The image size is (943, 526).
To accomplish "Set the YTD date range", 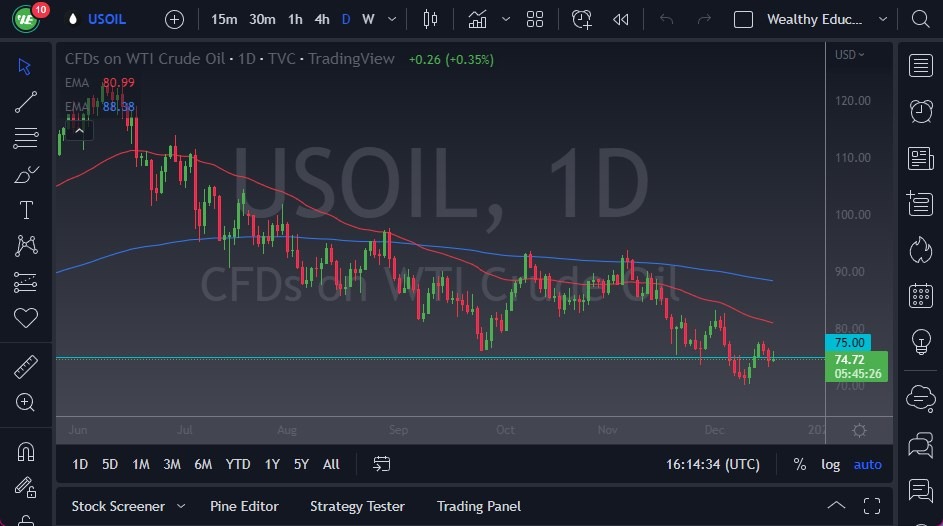I will [x=238, y=464].
